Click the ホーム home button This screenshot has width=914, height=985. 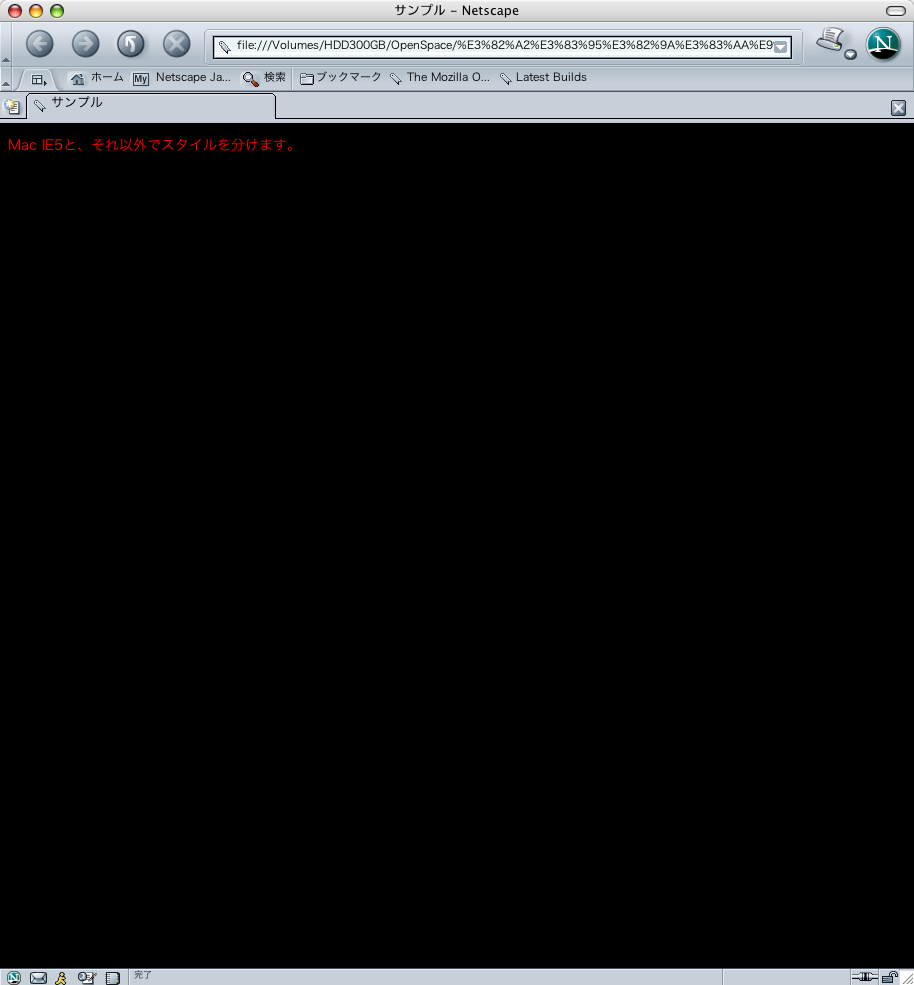tap(97, 78)
